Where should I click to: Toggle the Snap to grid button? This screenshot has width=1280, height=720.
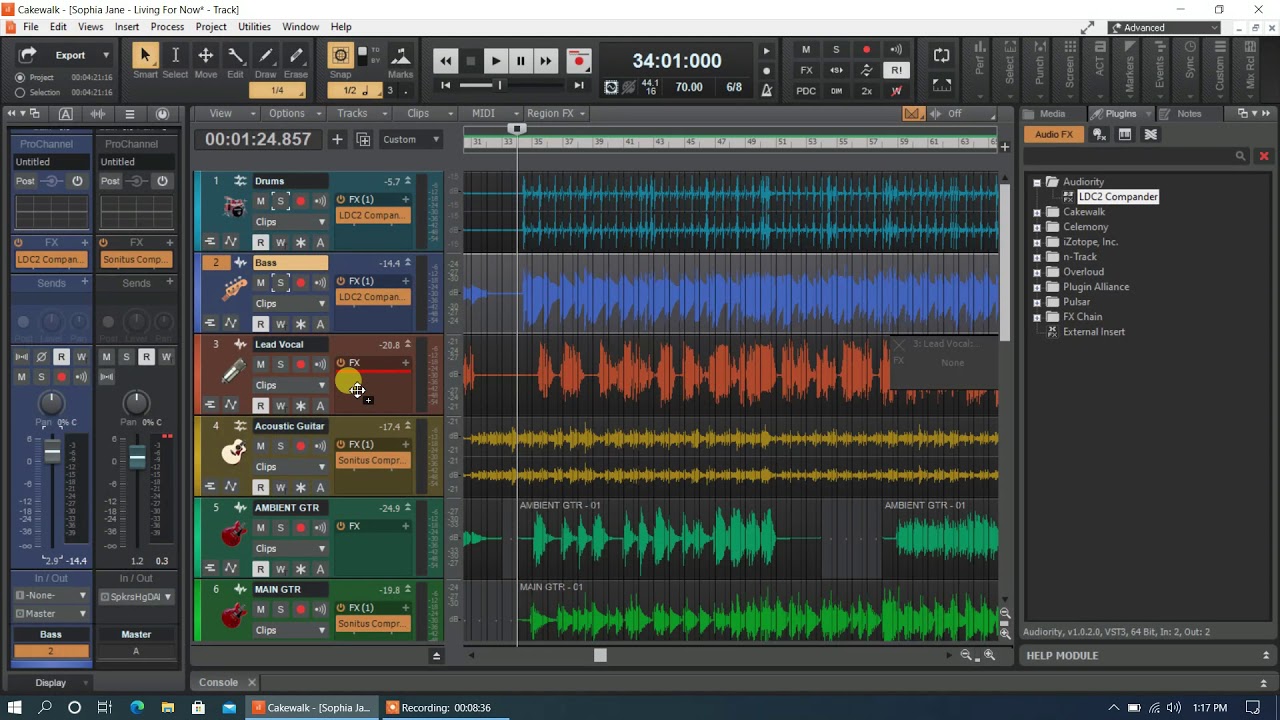pyautogui.click(x=340, y=57)
